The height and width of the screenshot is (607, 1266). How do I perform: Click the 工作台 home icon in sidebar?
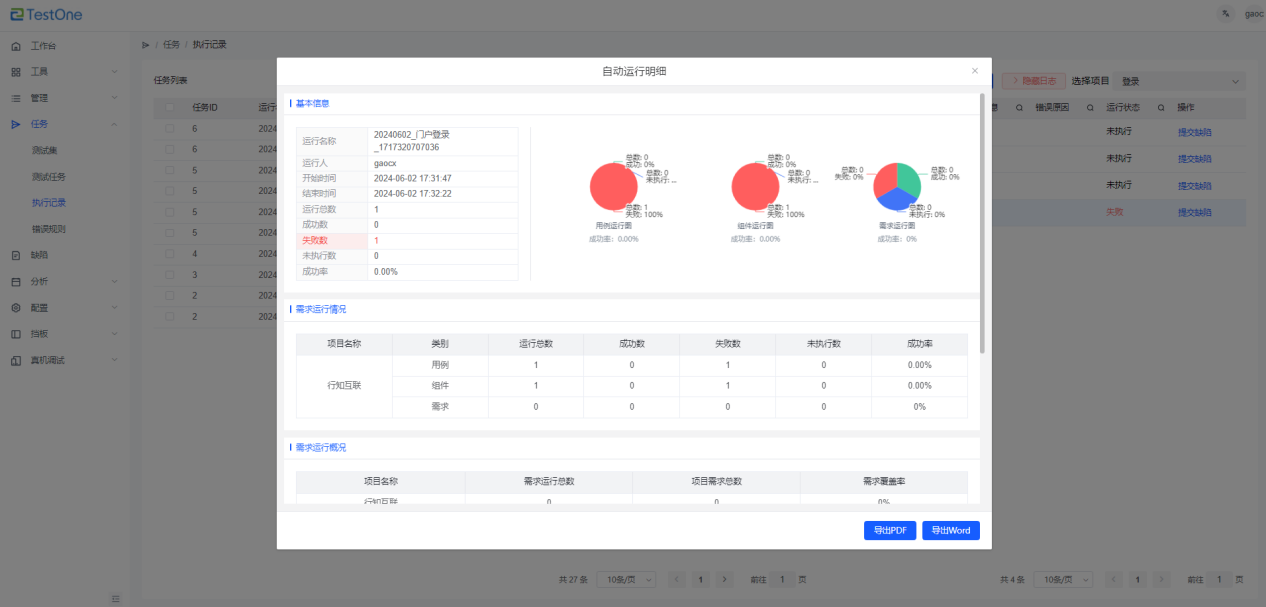16,46
